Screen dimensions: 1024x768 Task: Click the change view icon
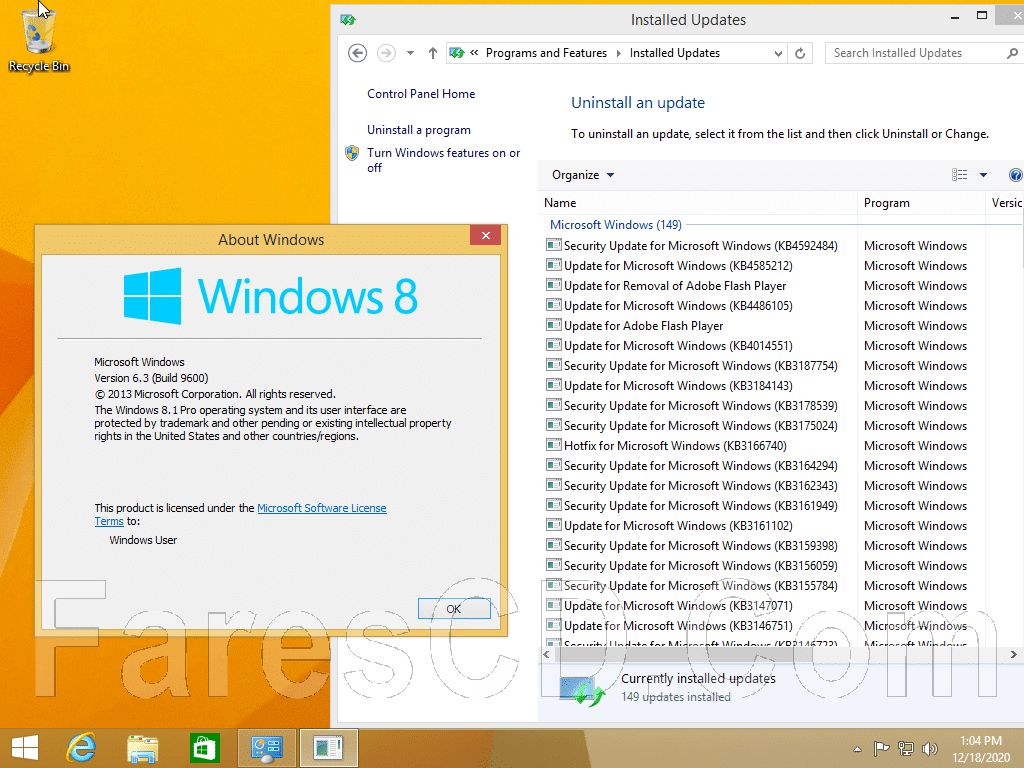[959, 174]
